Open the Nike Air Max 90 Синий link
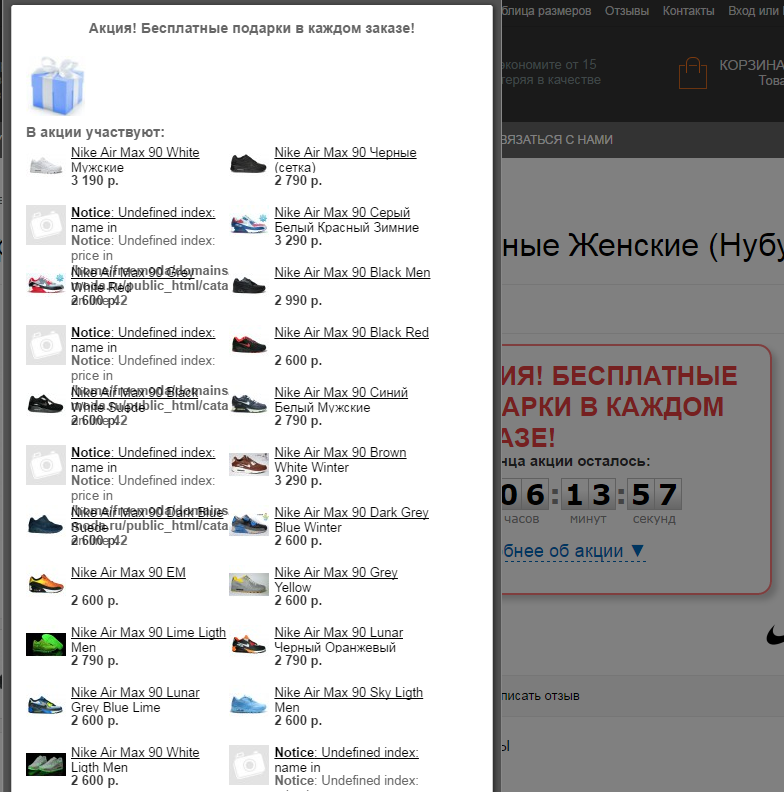Screen dimensions: 784x792 tap(341, 400)
